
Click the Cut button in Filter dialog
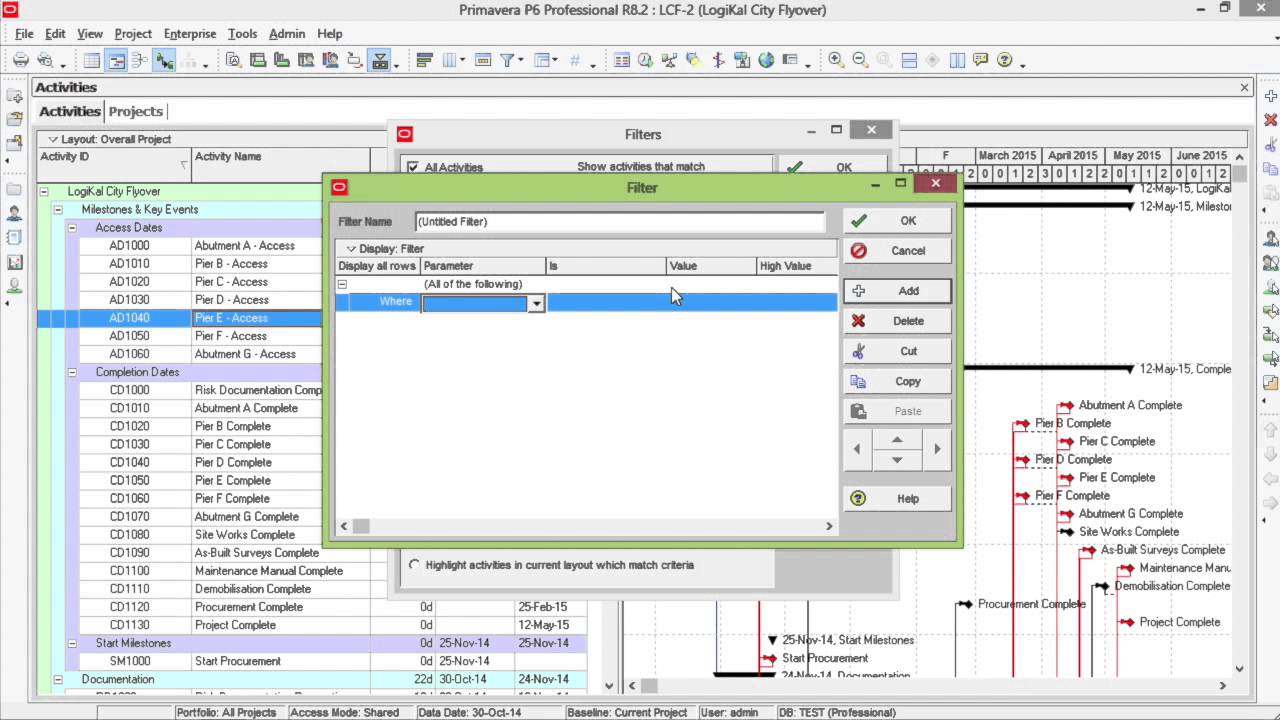click(x=897, y=351)
